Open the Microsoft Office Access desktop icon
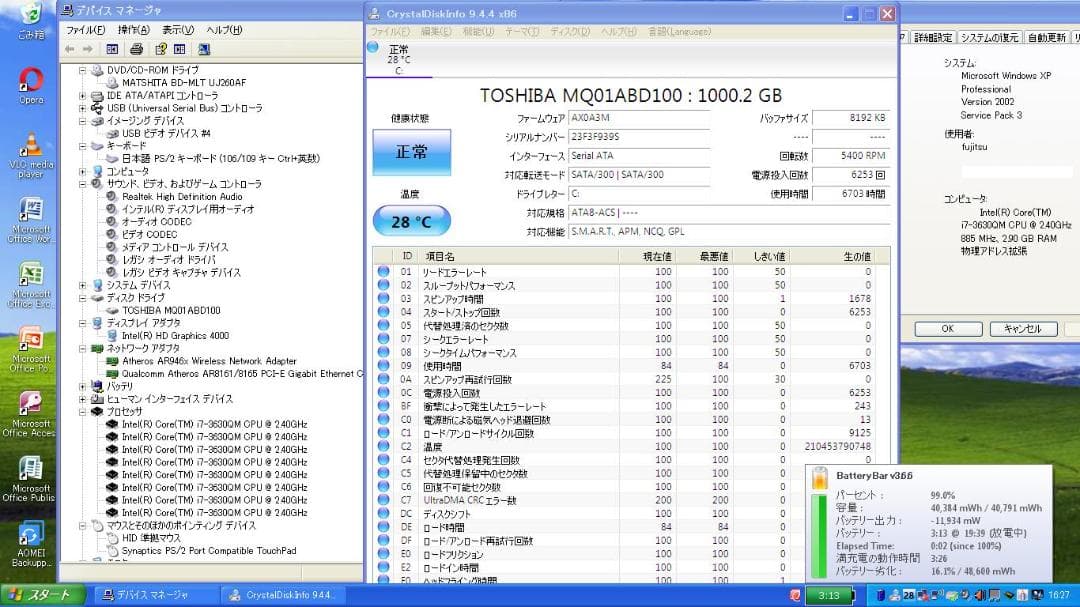The width and height of the screenshot is (1080, 607). click(29, 415)
